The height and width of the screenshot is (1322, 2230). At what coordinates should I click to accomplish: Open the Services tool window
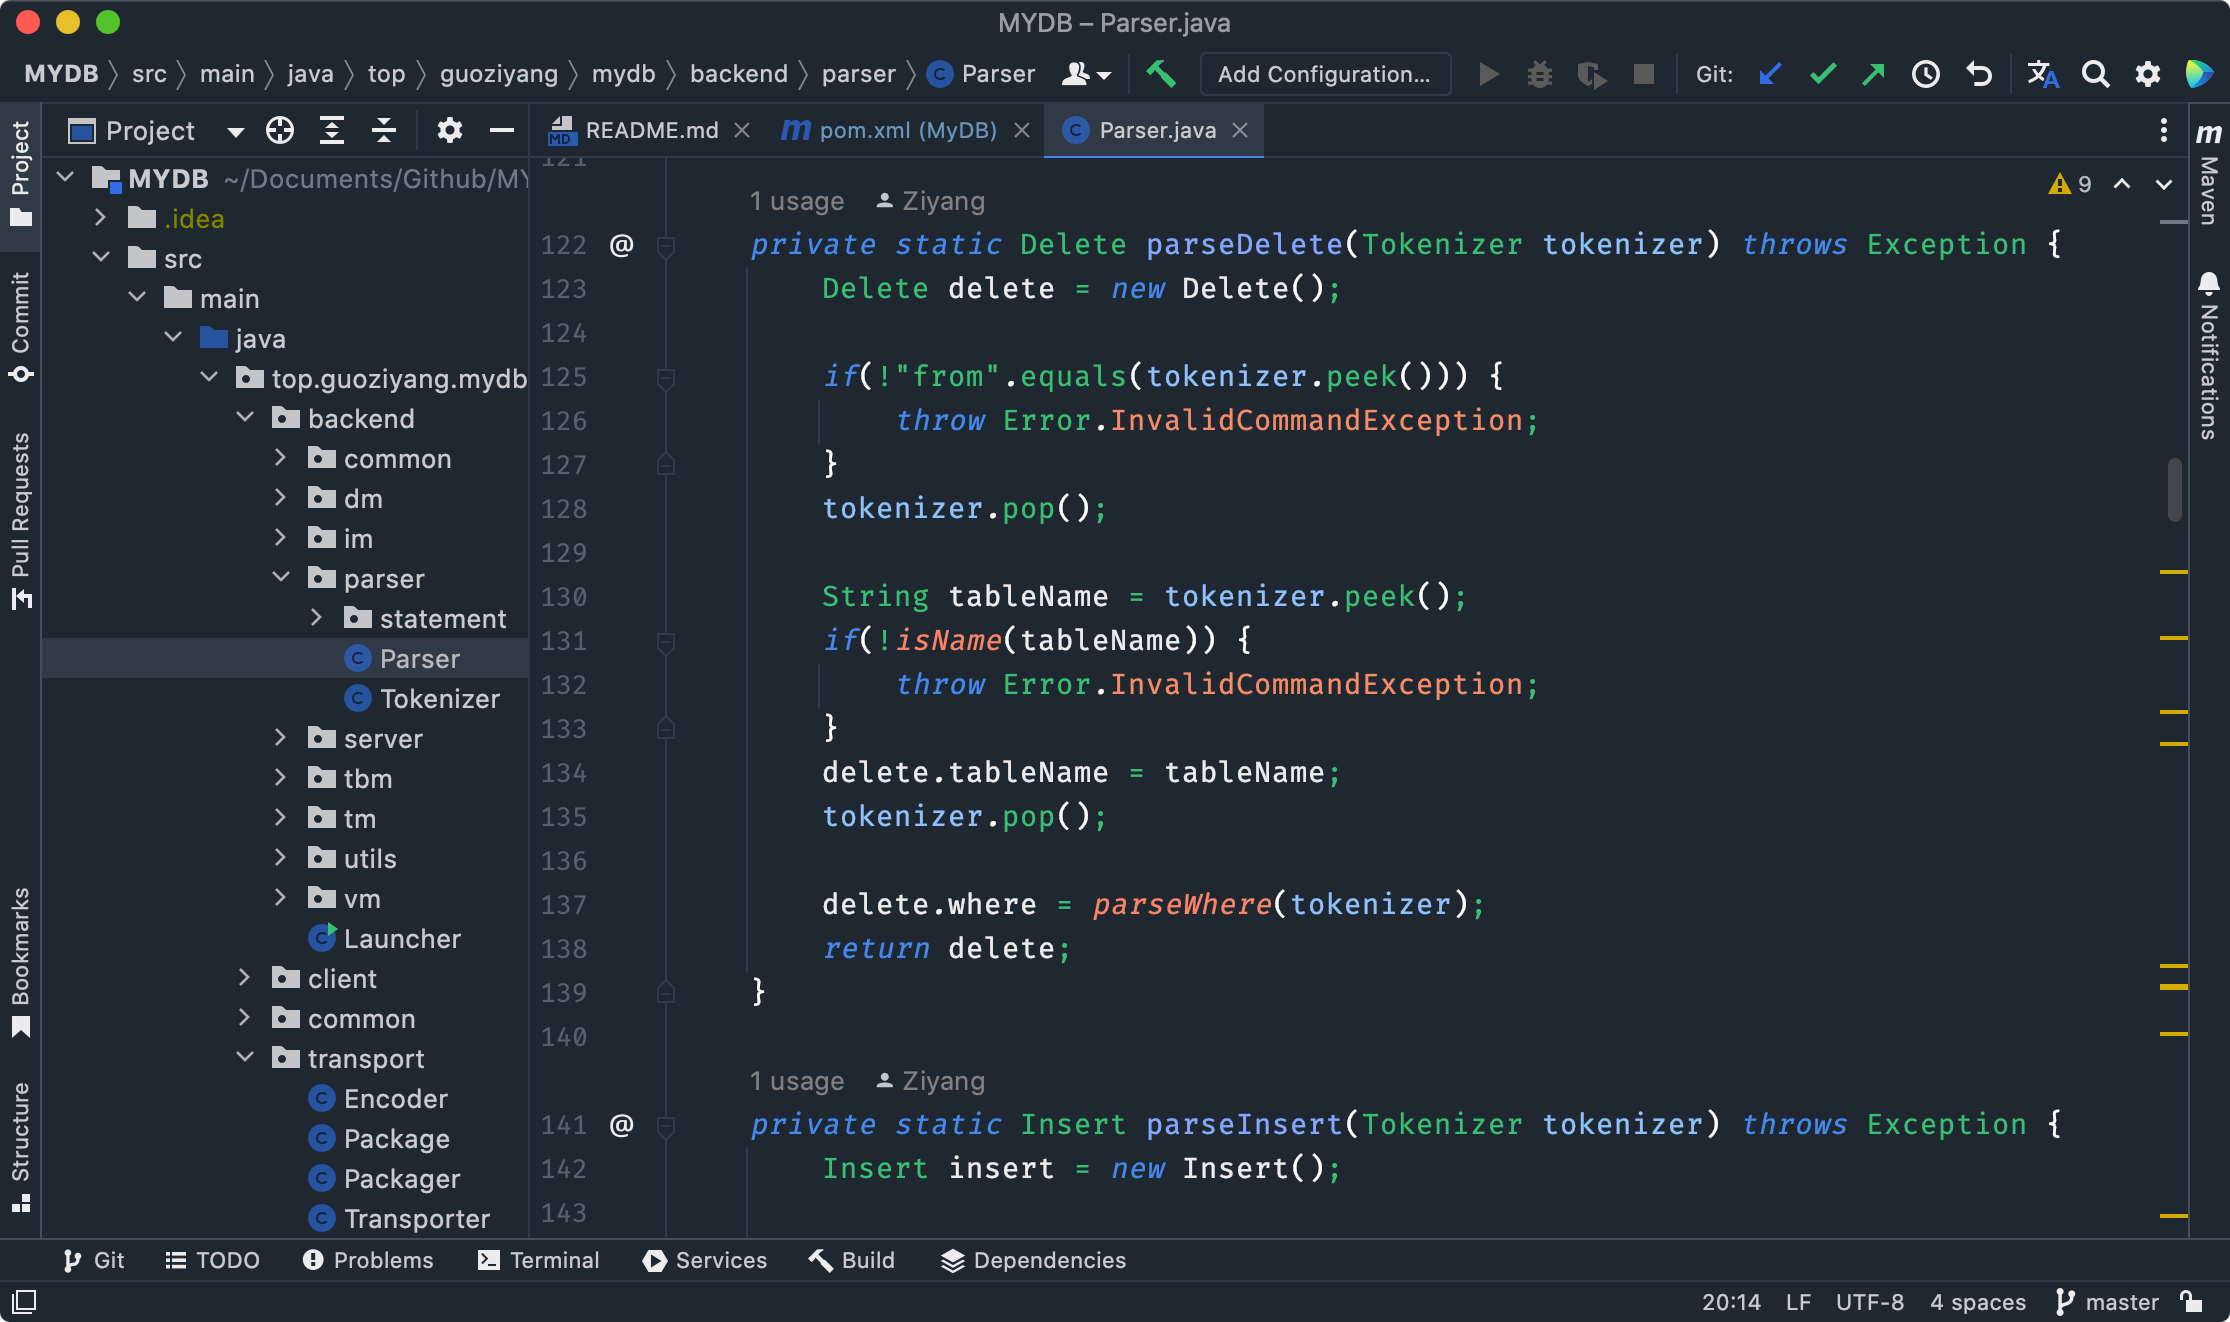(705, 1260)
